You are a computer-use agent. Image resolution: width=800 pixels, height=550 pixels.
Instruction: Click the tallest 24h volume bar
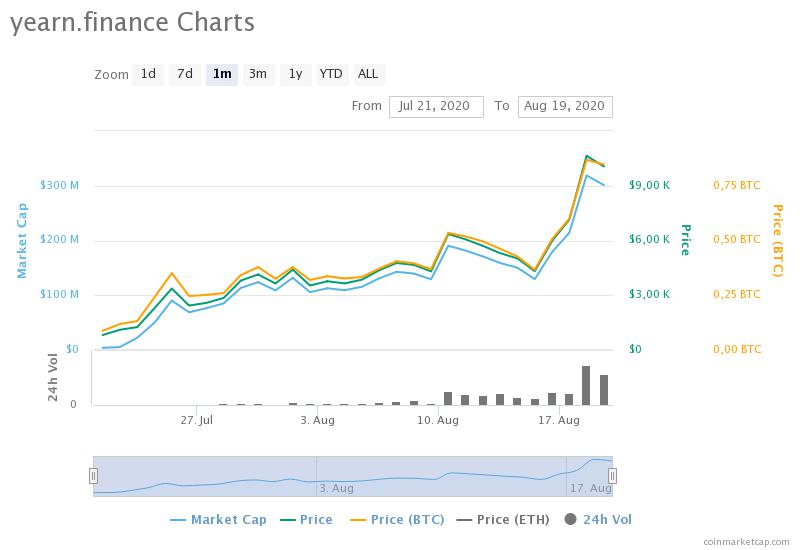[x=586, y=385]
